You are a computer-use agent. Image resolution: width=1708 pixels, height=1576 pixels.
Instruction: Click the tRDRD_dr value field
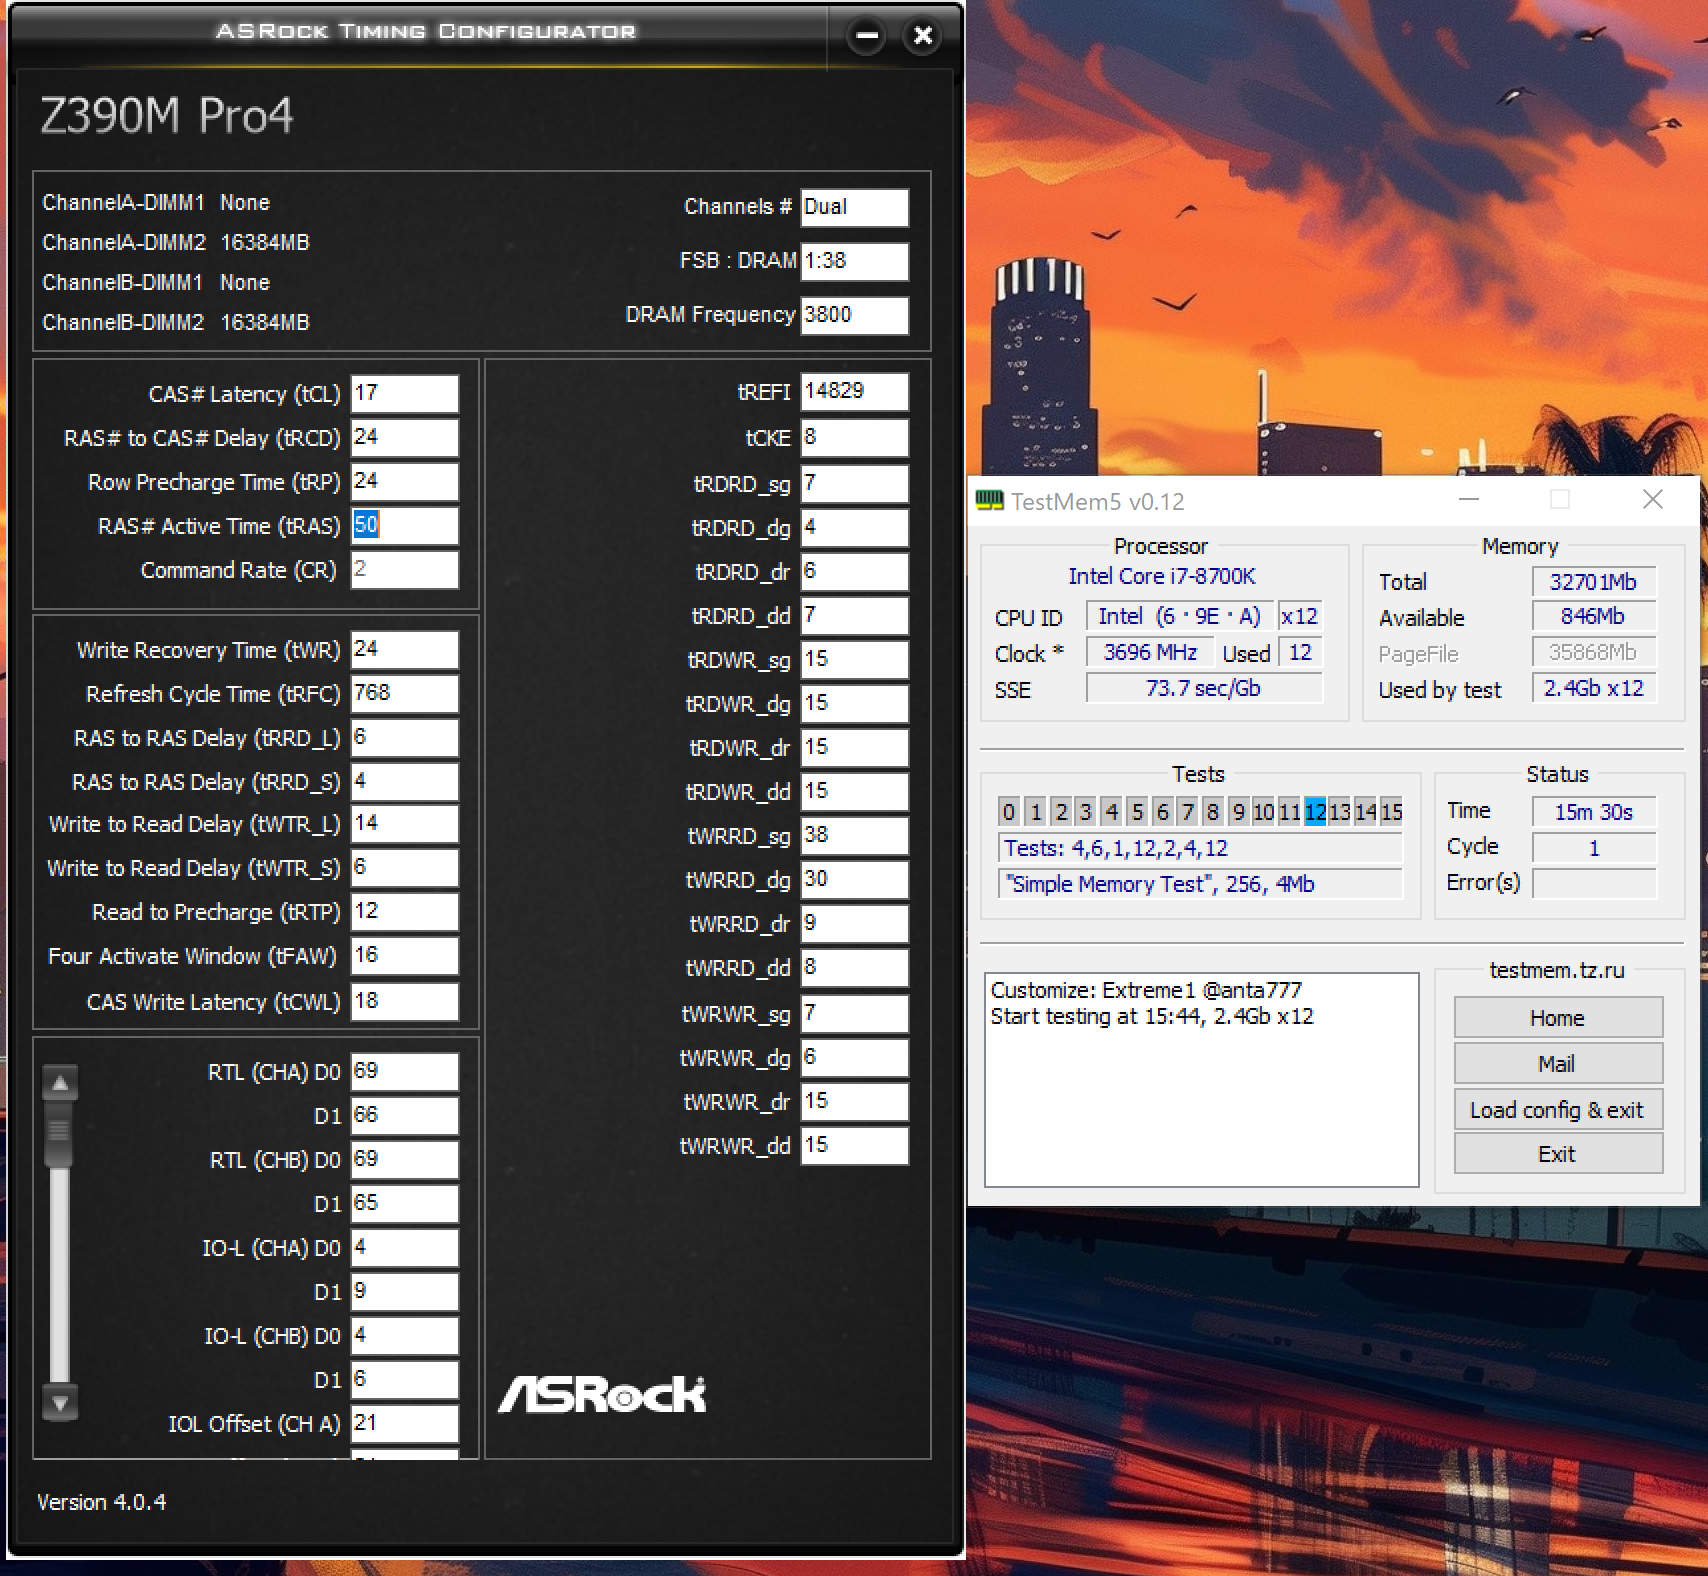tap(855, 572)
